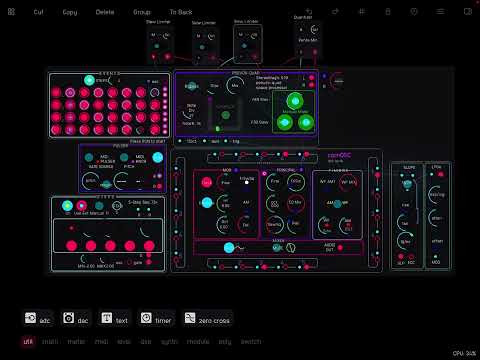
Task: Toggle the cyan button in Steps module
Action: (x=67, y=206)
